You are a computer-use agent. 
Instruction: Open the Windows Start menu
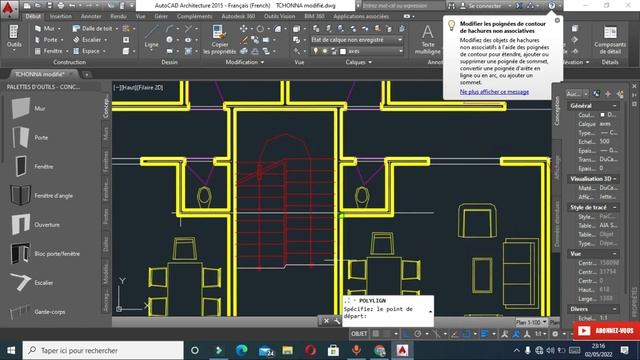pos(11,350)
